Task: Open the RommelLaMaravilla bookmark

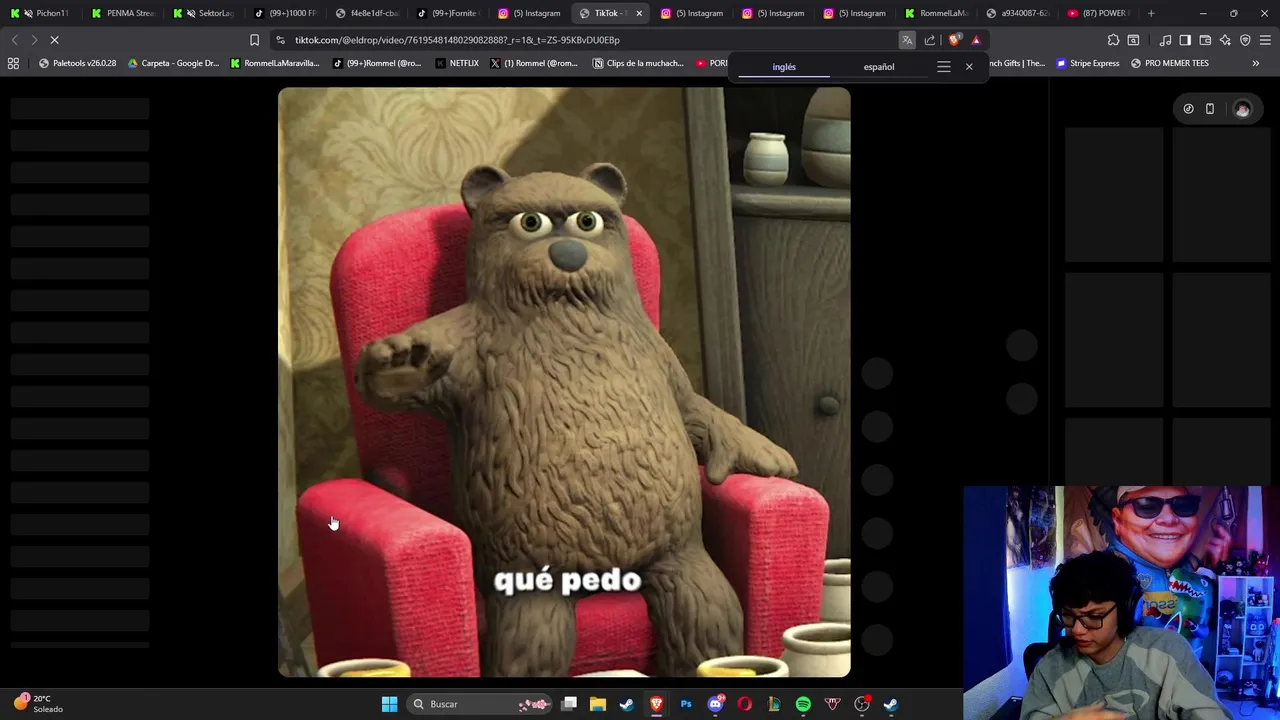Action: (x=275, y=63)
